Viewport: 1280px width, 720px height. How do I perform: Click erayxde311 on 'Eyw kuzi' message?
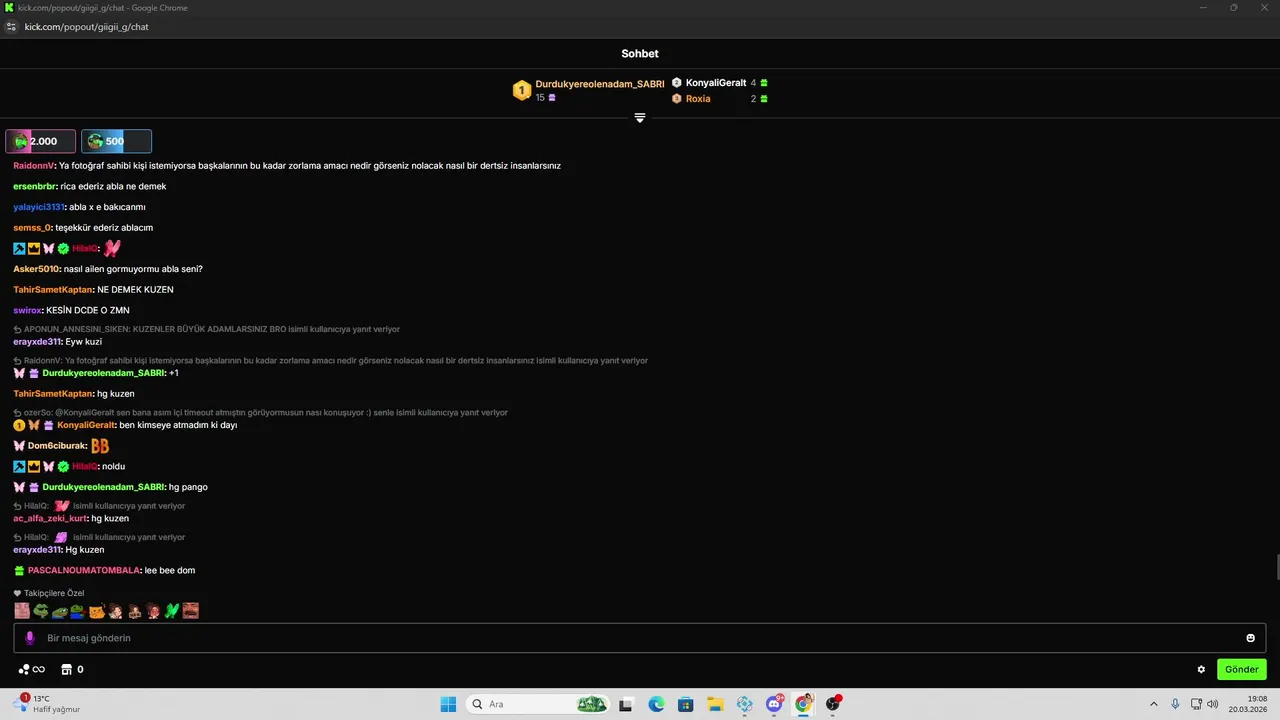pos(37,342)
